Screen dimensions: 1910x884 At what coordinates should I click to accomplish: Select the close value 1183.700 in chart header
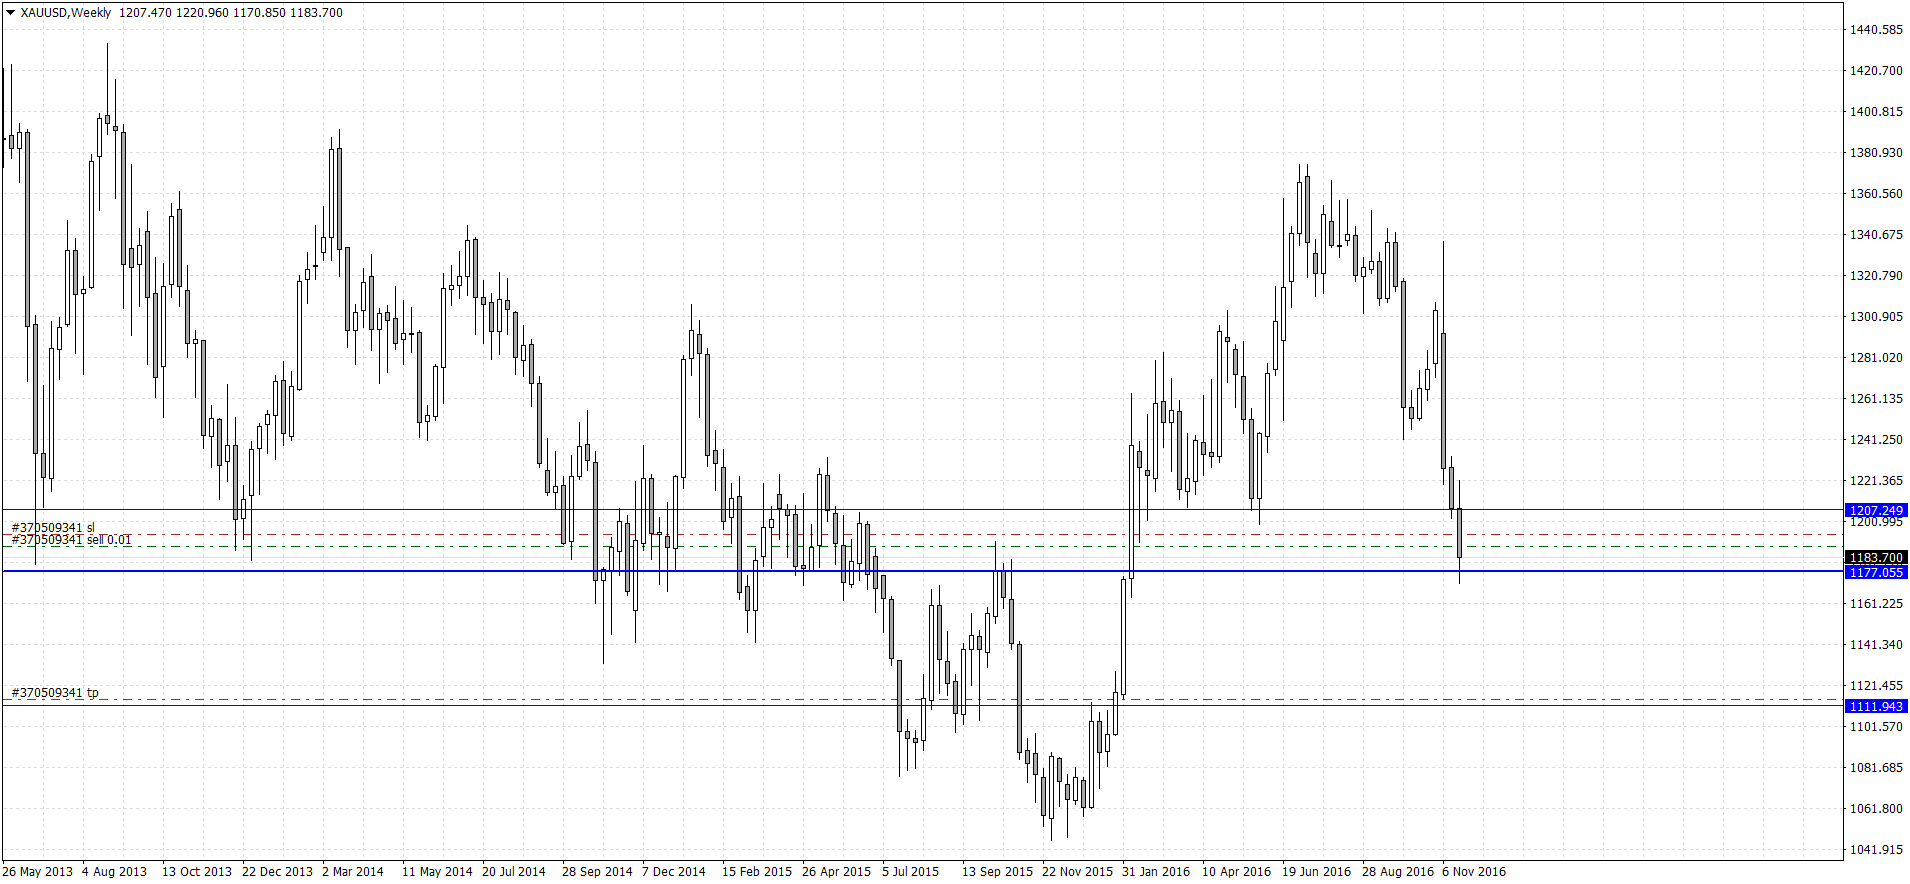(x=316, y=13)
